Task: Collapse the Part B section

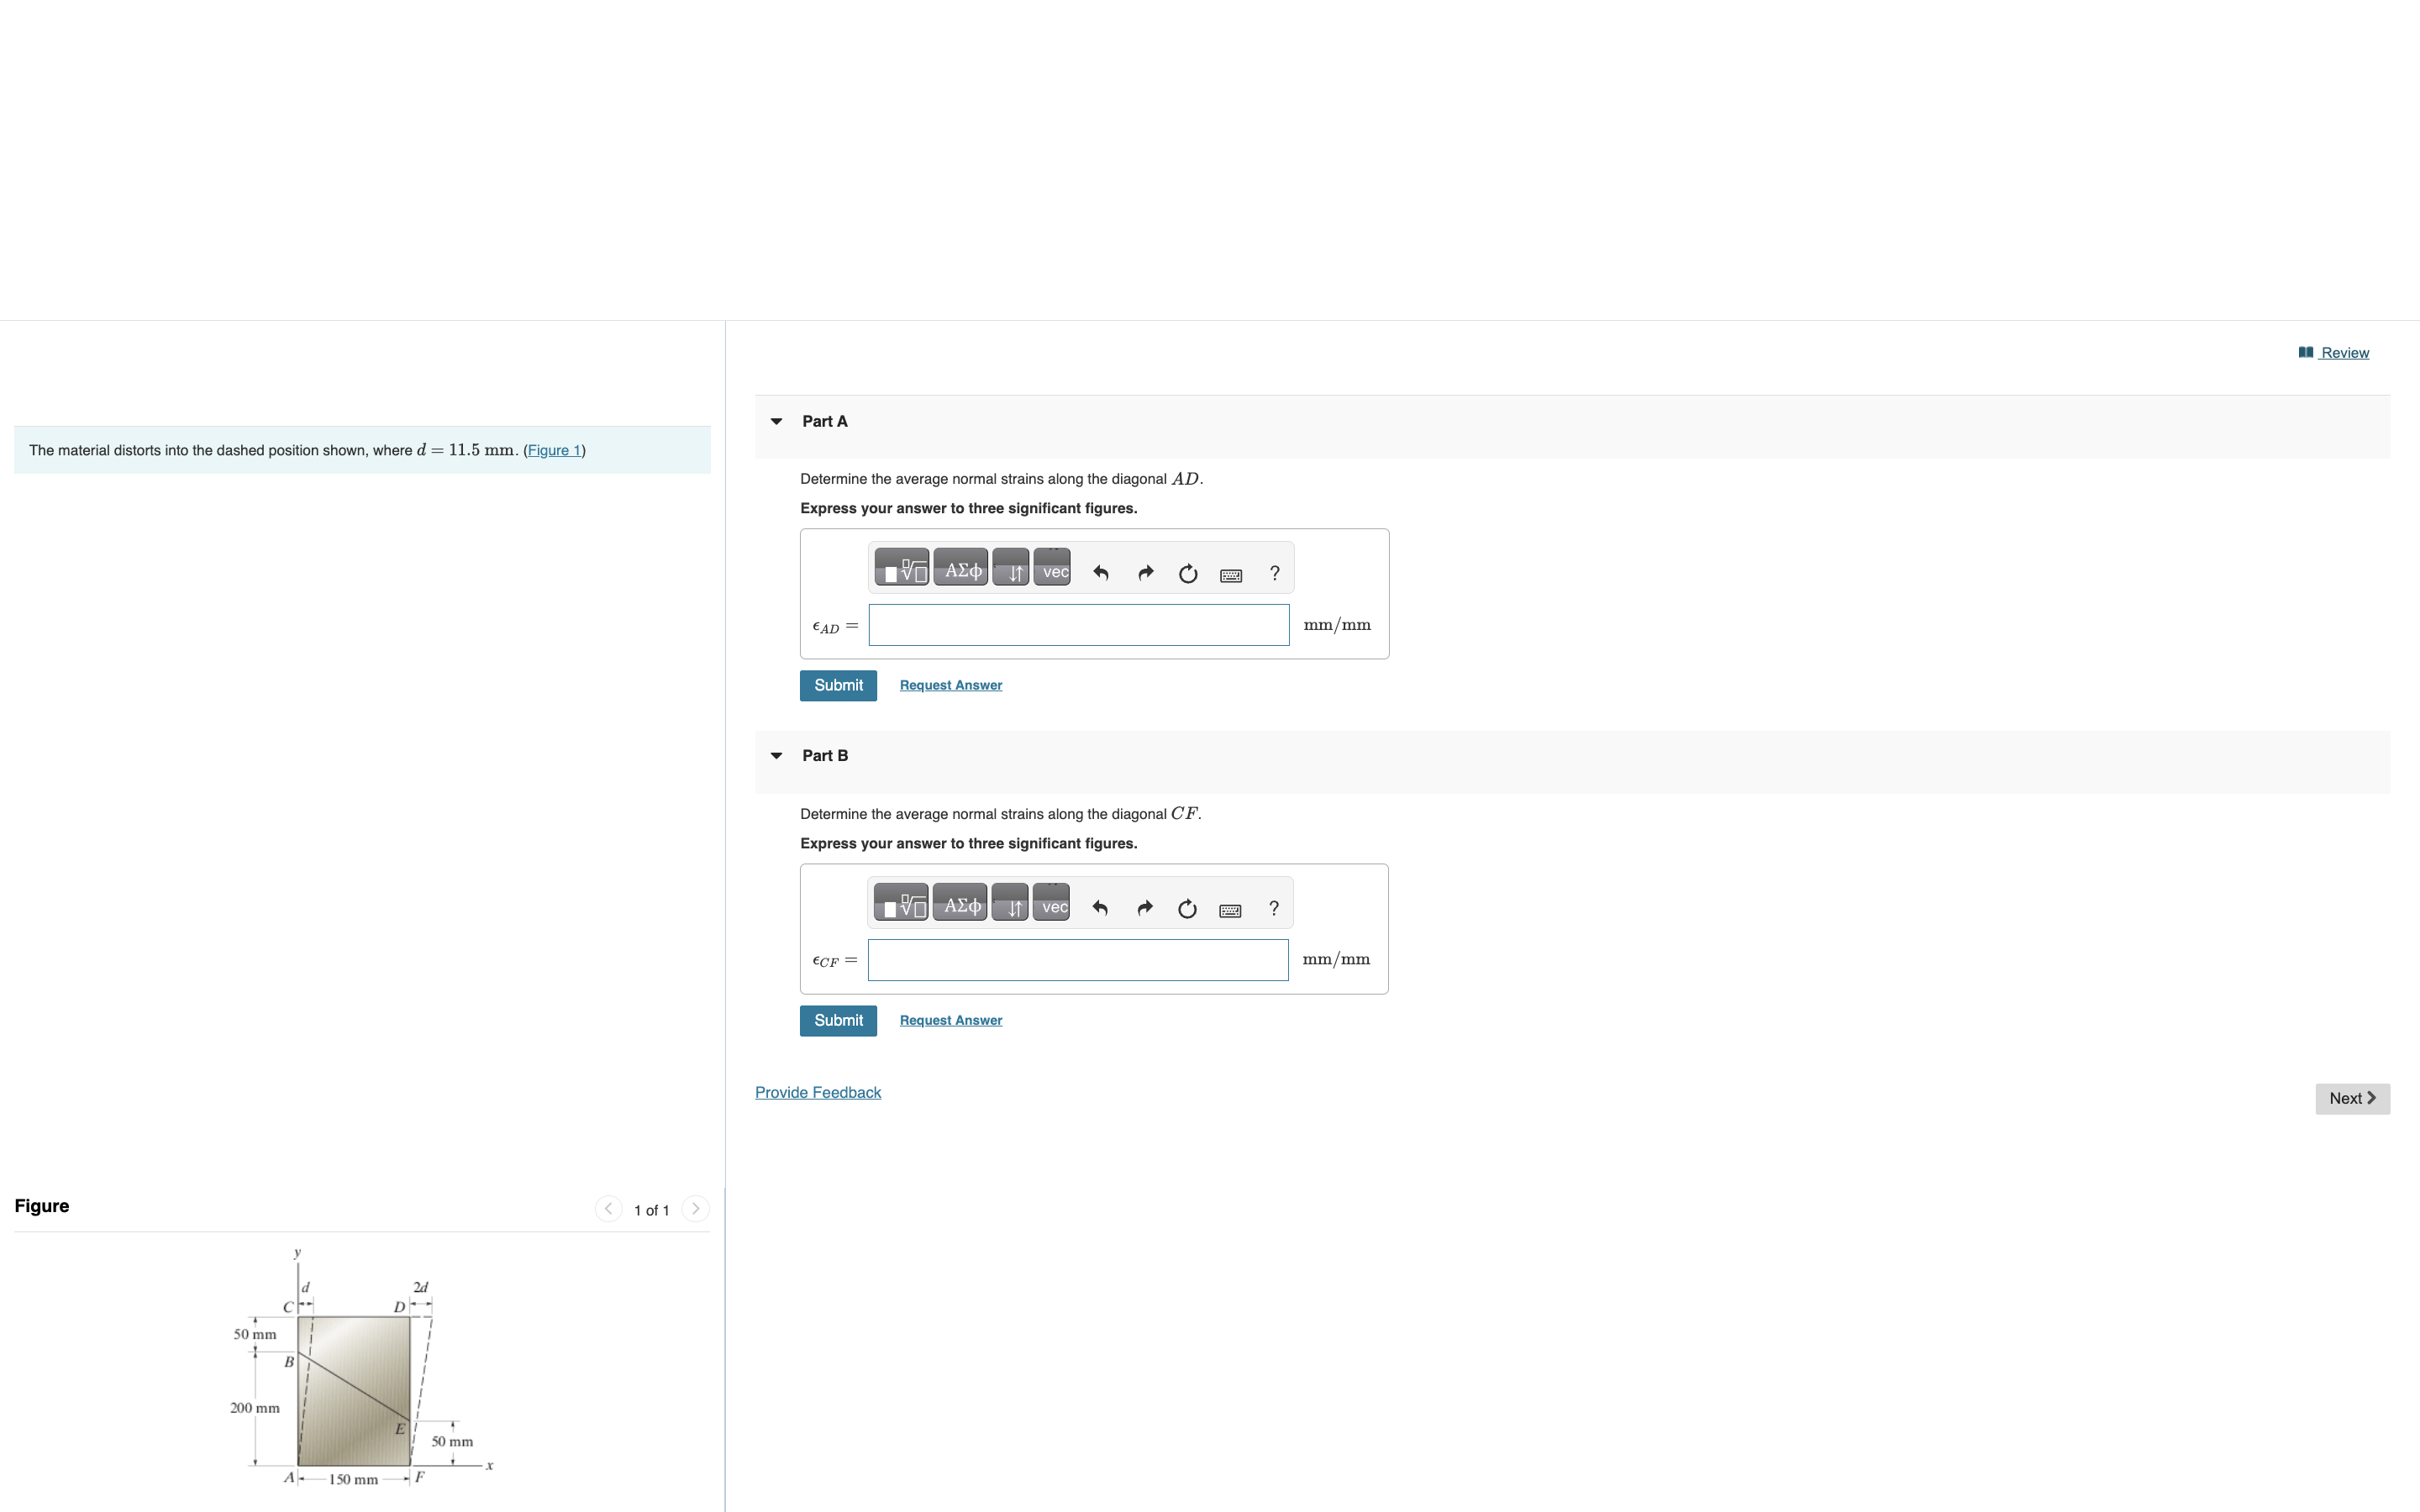Action: click(777, 756)
